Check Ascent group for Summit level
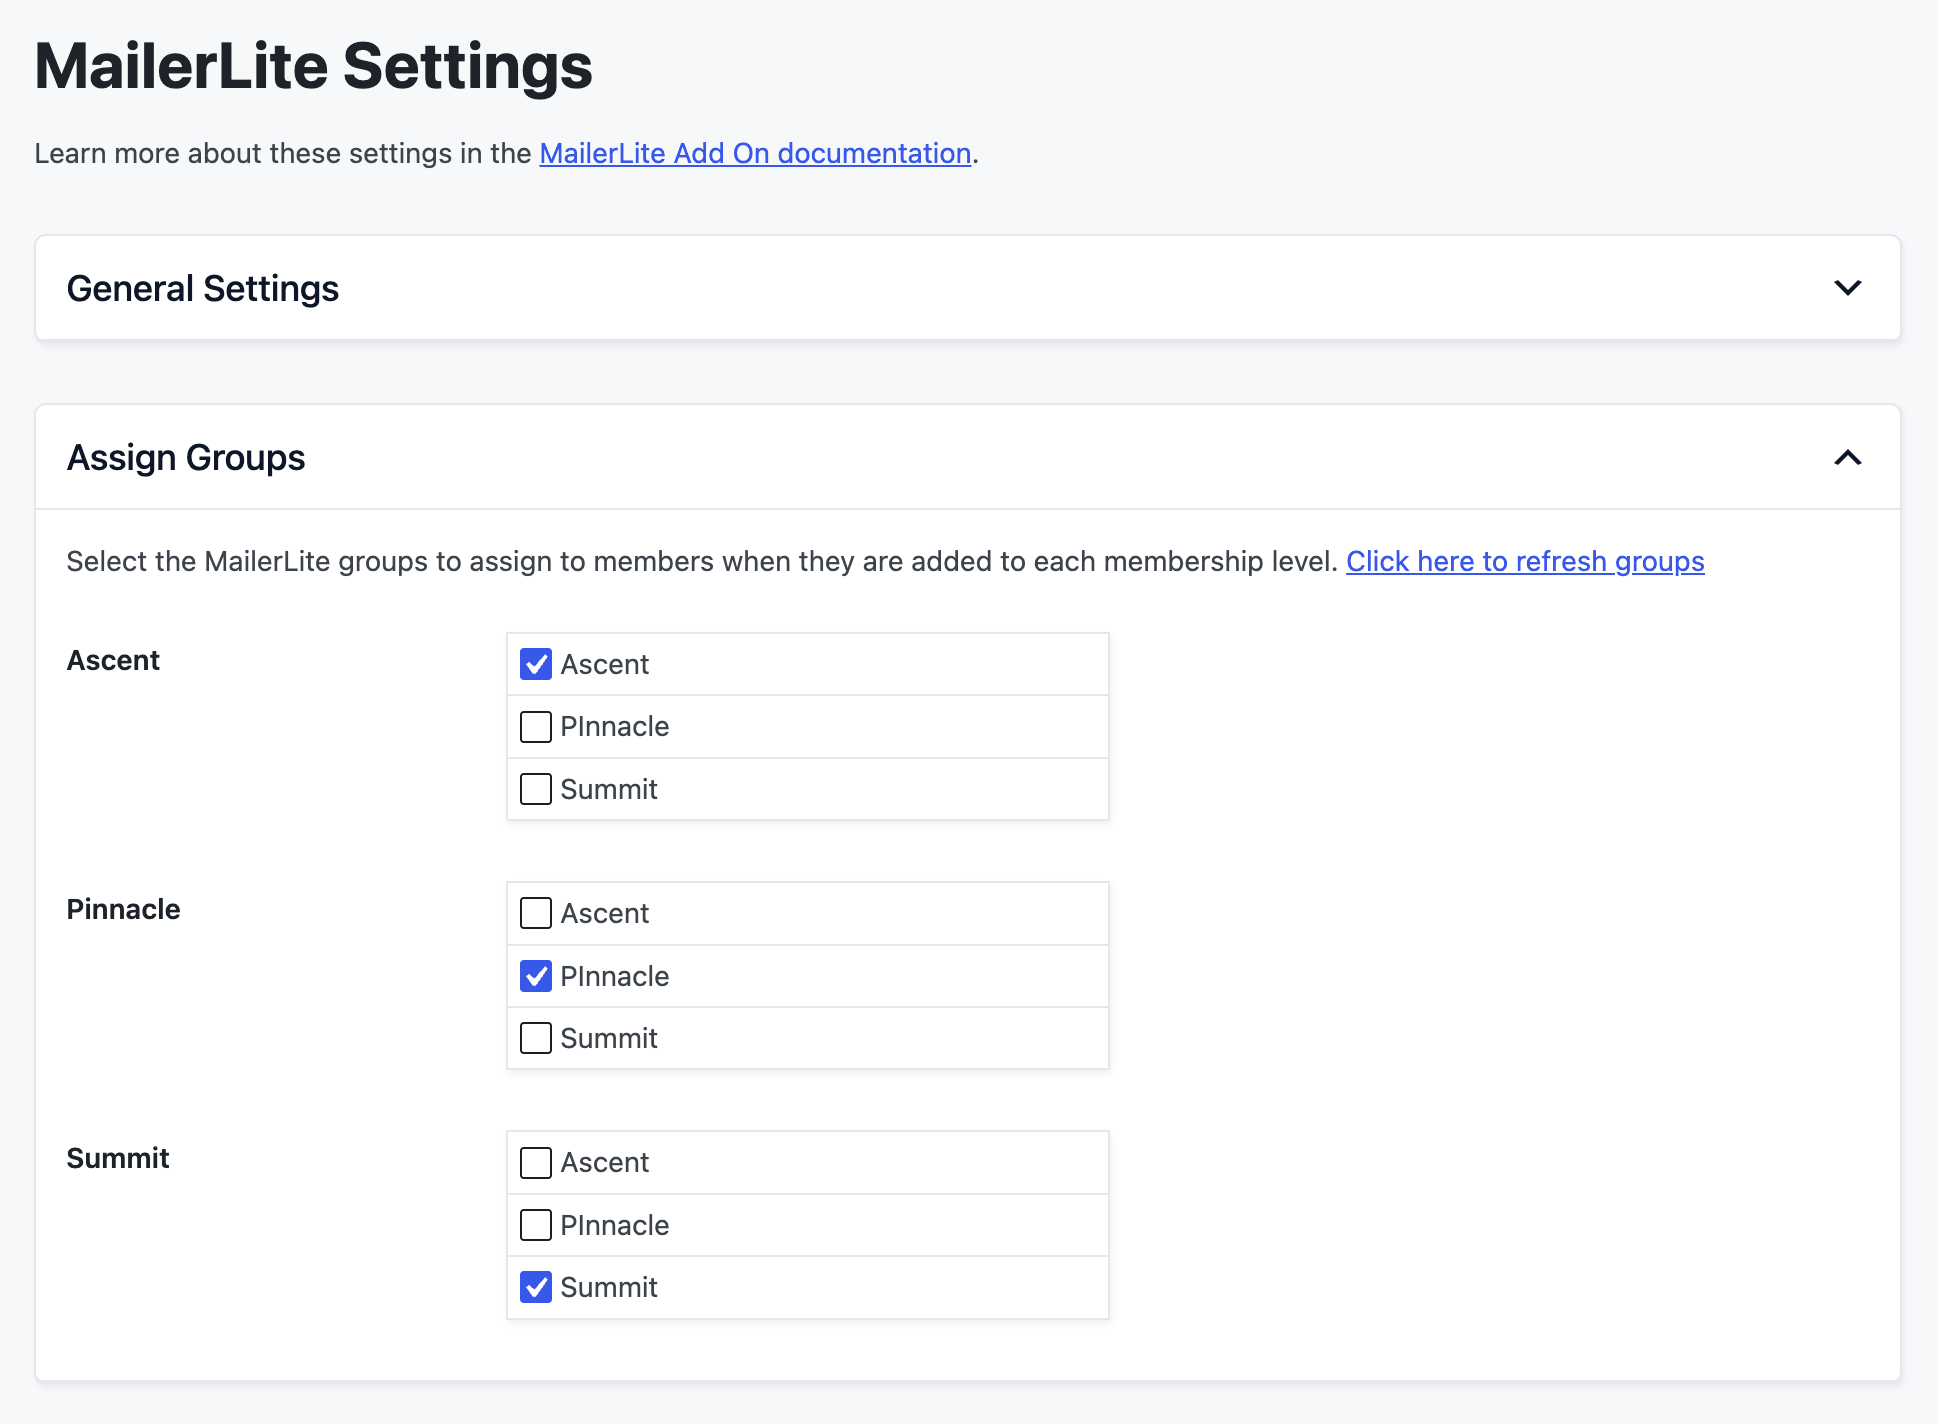The image size is (1938, 1424). pyautogui.click(x=536, y=1162)
